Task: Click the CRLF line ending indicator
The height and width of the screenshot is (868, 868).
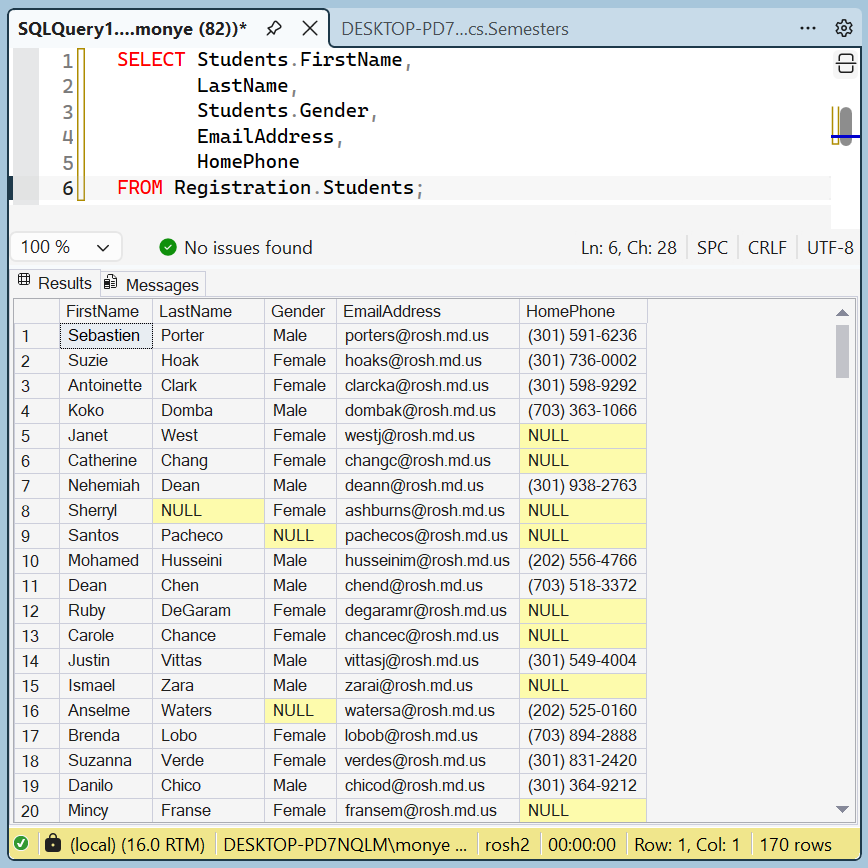Action: pos(767,247)
